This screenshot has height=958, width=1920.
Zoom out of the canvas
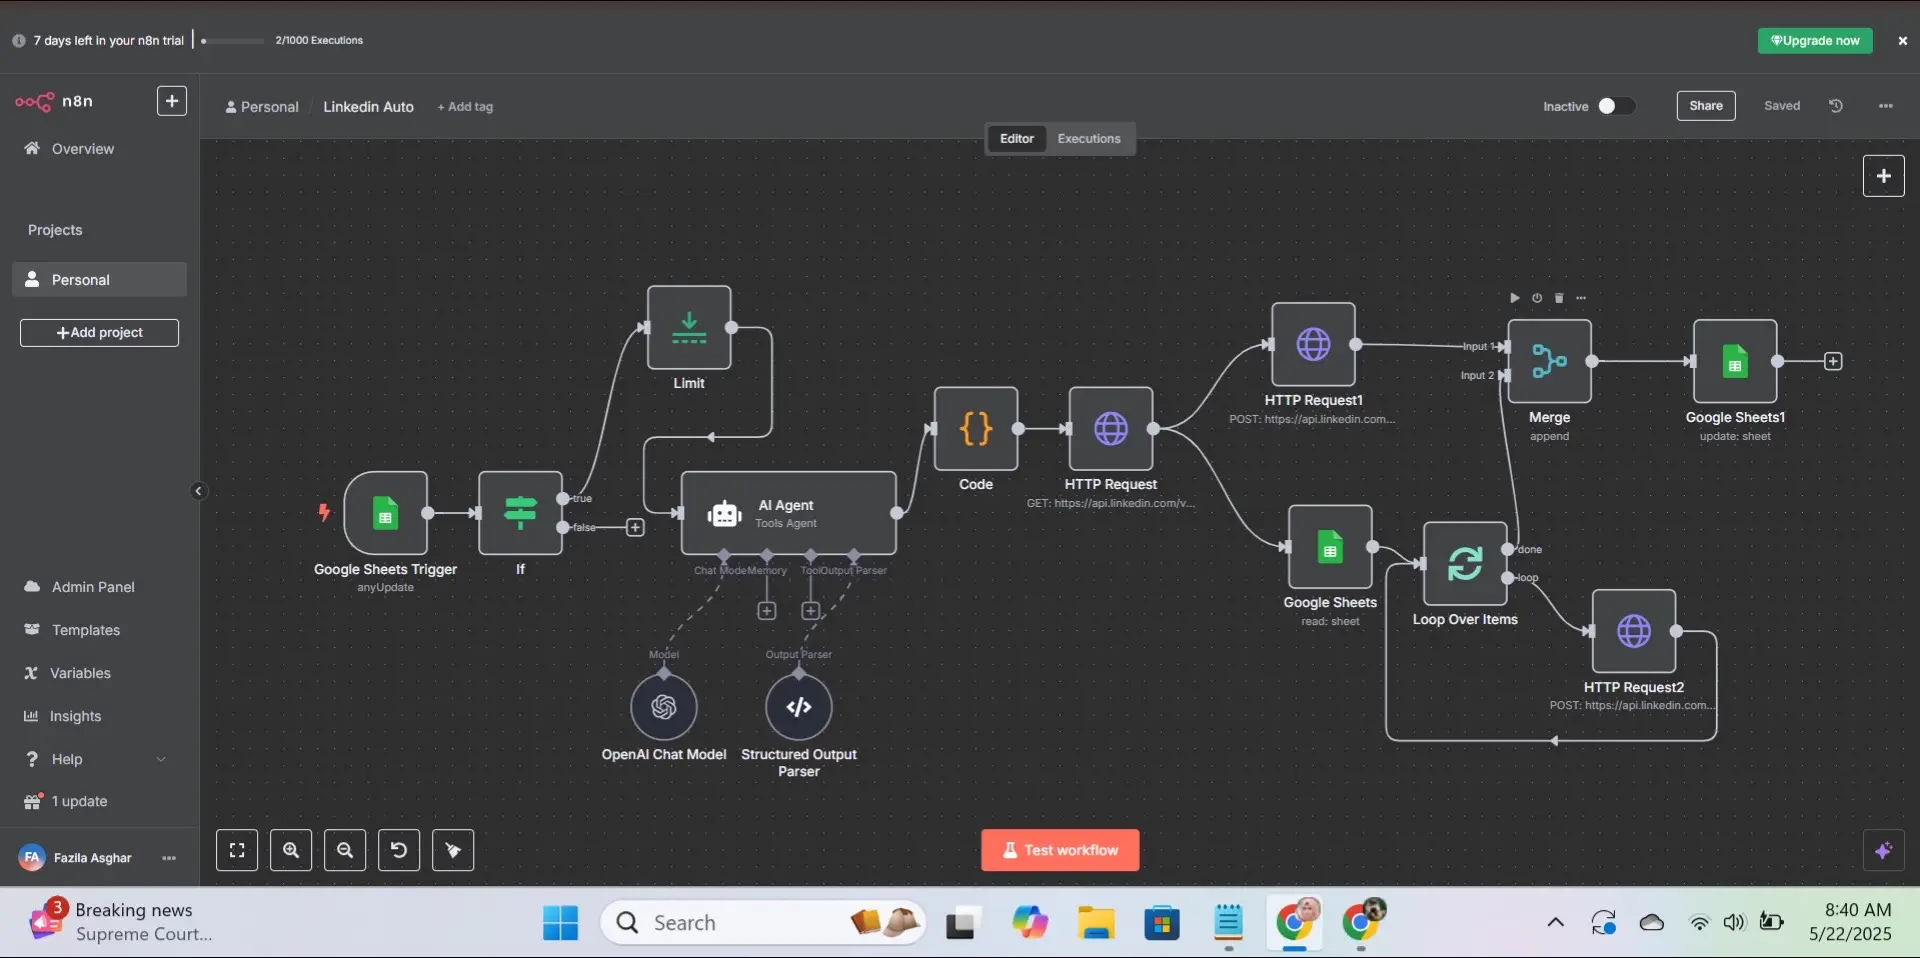[345, 850]
